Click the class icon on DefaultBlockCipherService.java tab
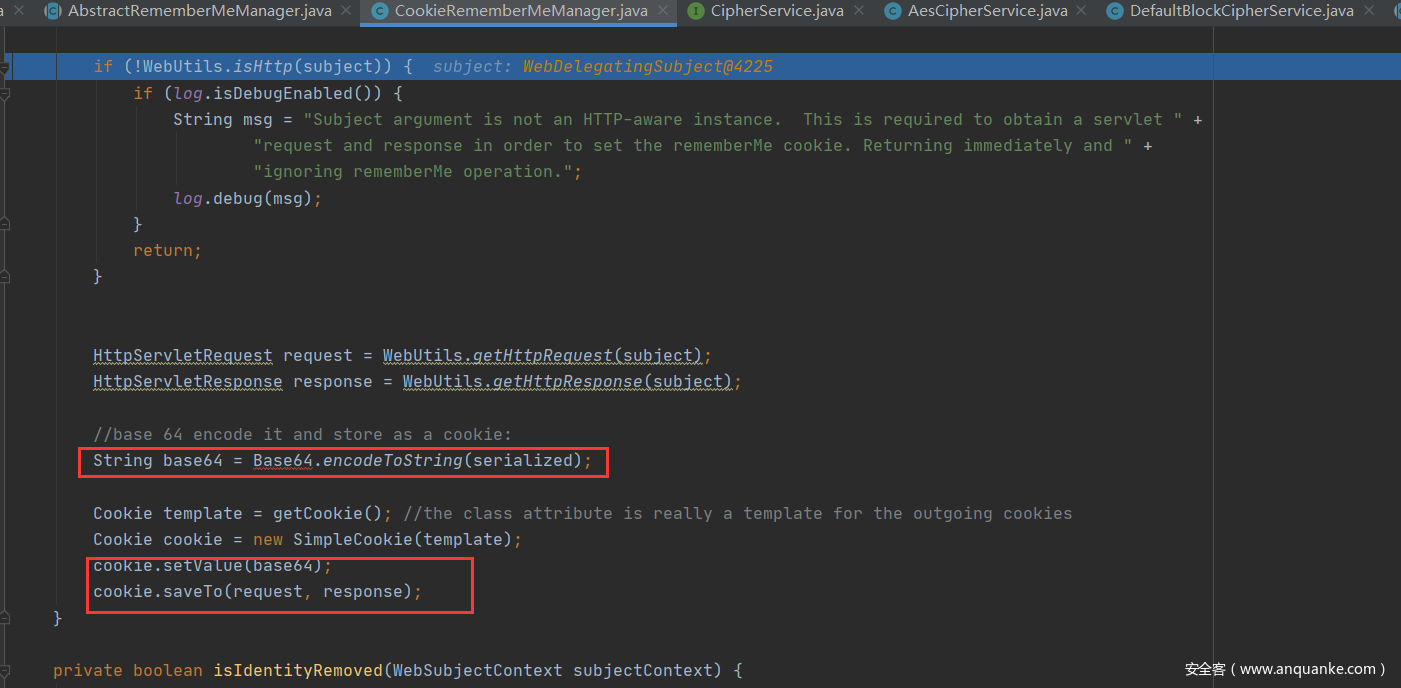Viewport: 1401px width, 688px height. [x=1114, y=11]
